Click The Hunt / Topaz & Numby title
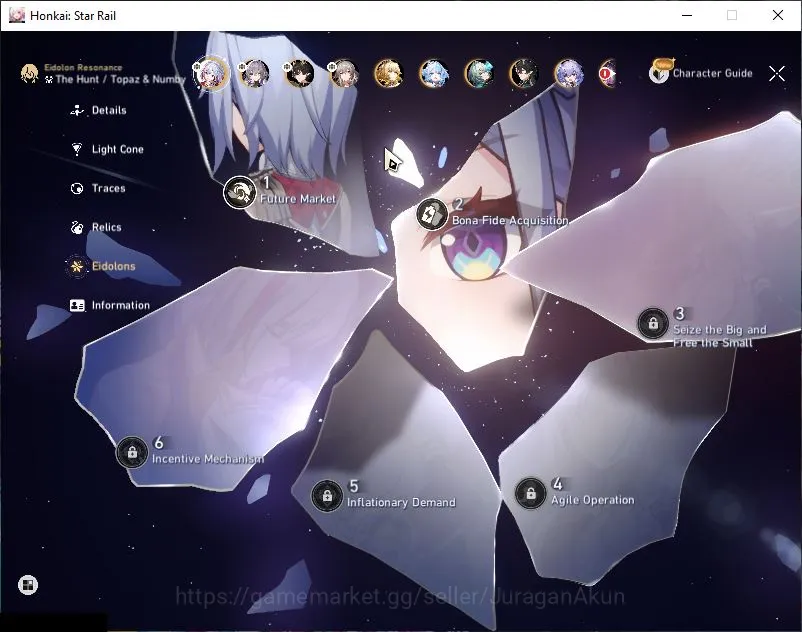The height and width of the screenshot is (632, 802). pyautogui.click(x=121, y=79)
